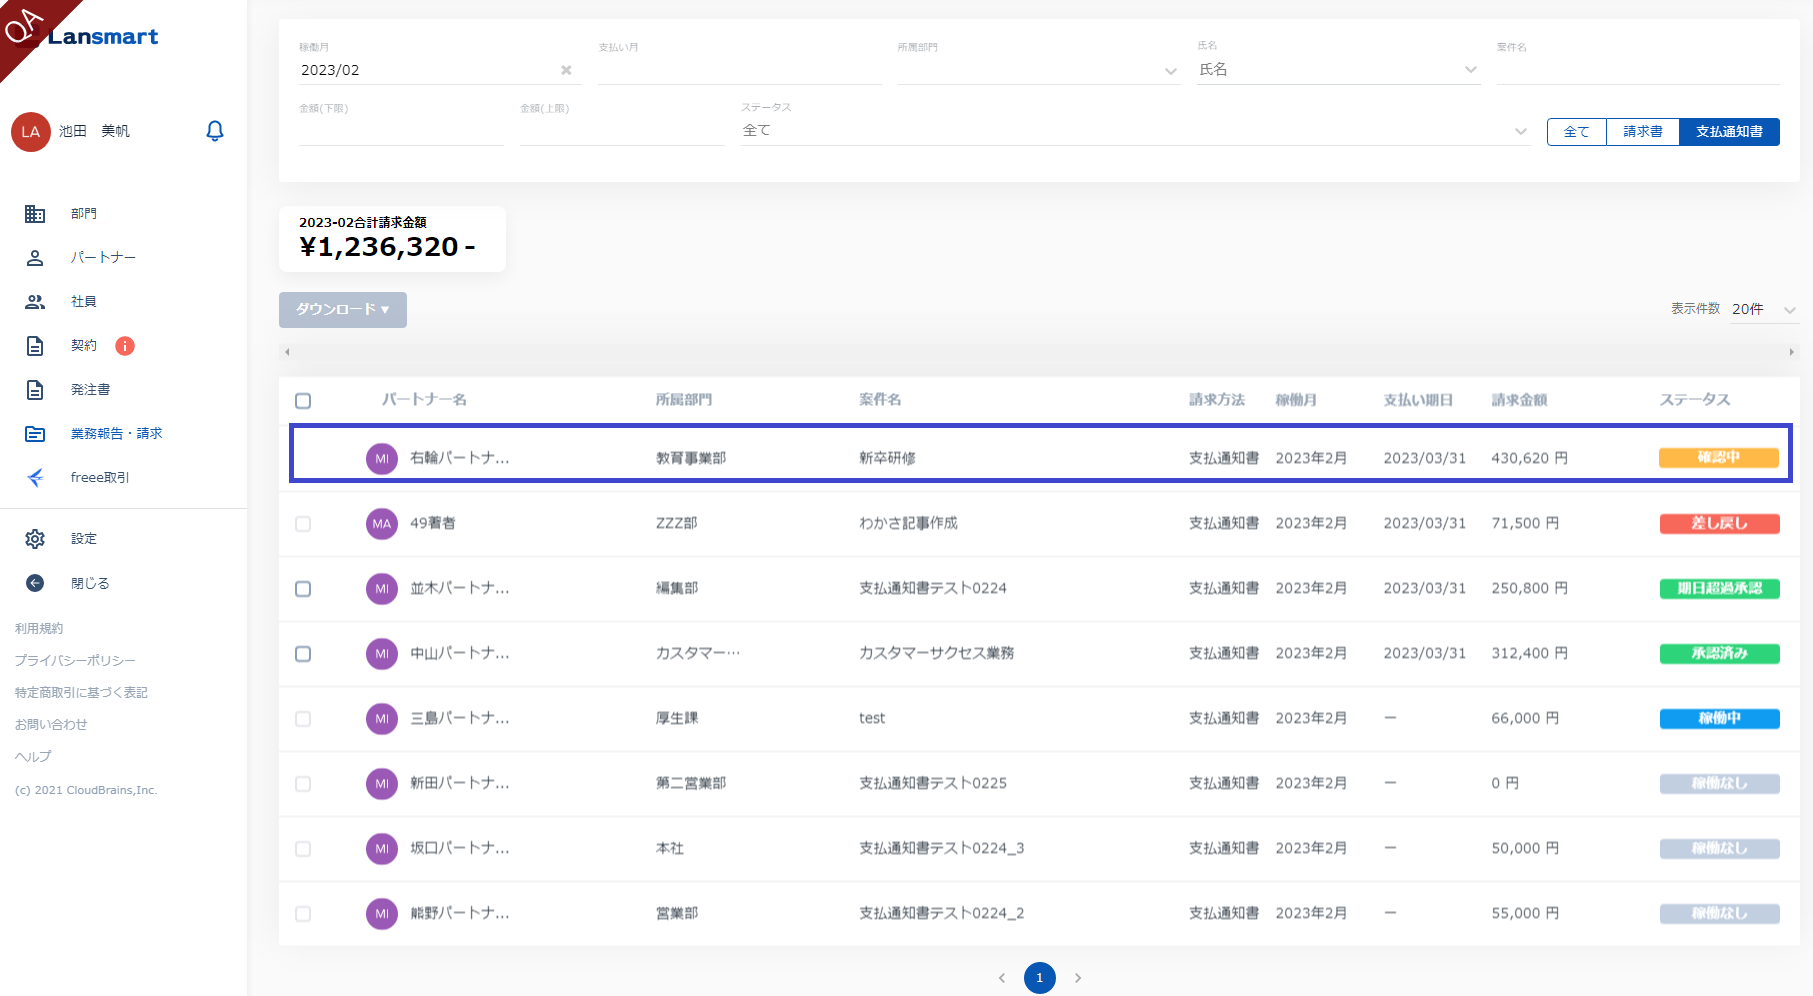The height and width of the screenshot is (996, 1813).
Task: Click the 社員 people icon
Action: coord(35,302)
